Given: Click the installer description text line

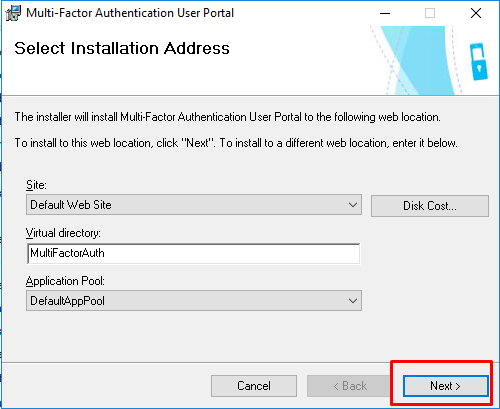Looking at the screenshot, I should point(228,117).
